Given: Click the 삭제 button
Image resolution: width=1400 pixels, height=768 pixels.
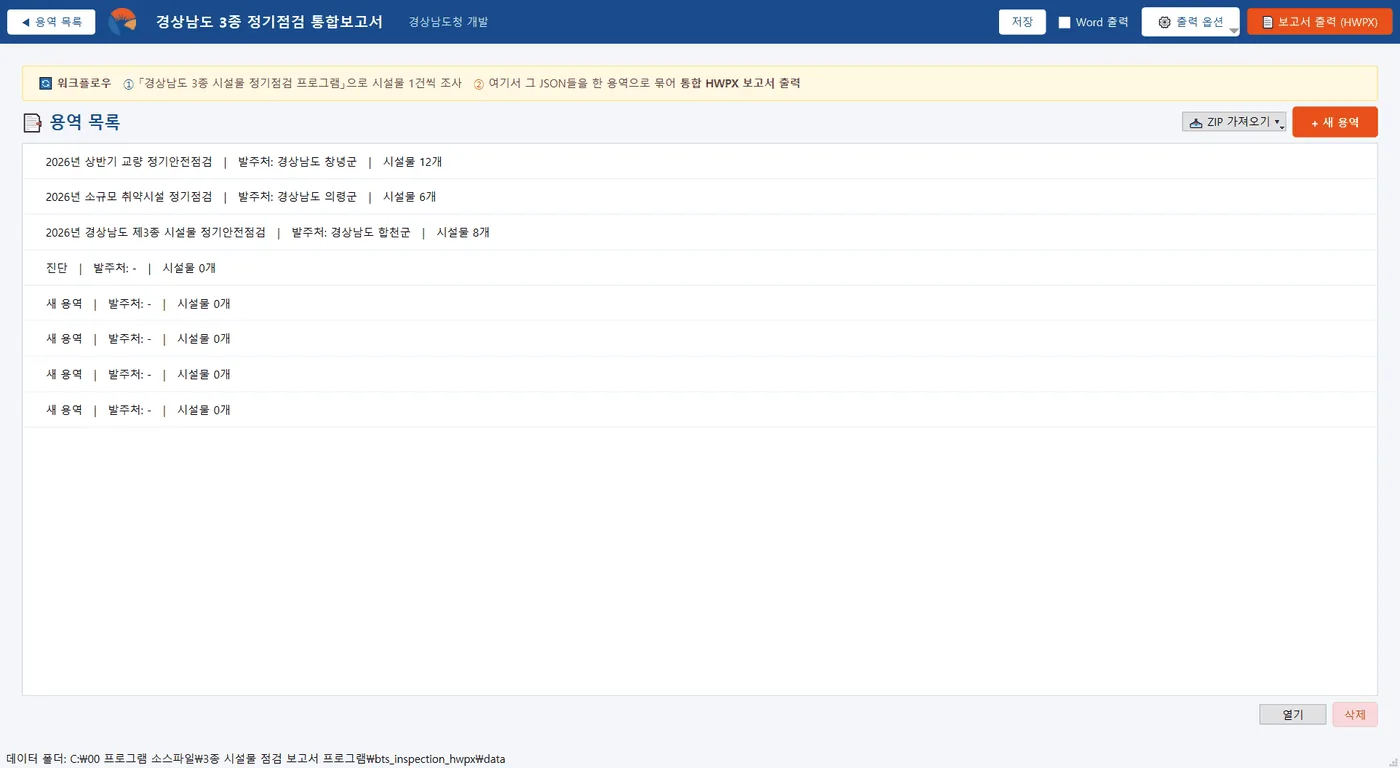Looking at the screenshot, I should pos(1355,715).
